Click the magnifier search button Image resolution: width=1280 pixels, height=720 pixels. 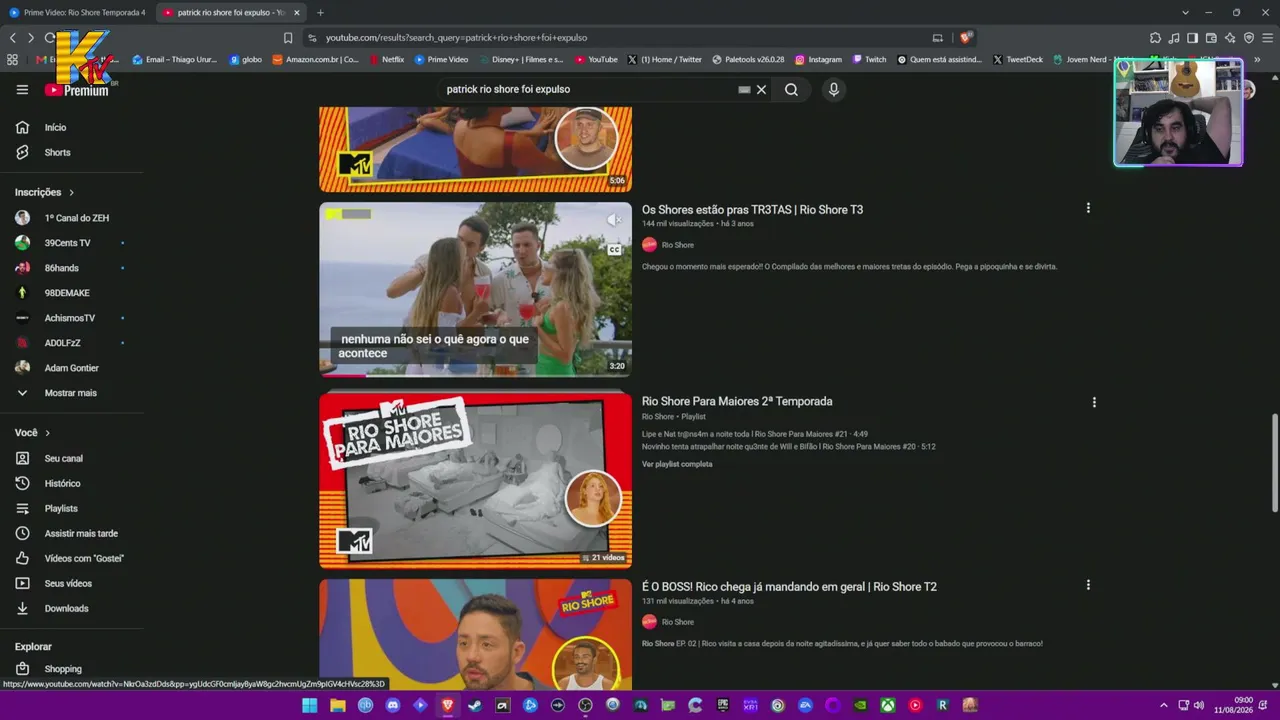[x=791, y=89]
